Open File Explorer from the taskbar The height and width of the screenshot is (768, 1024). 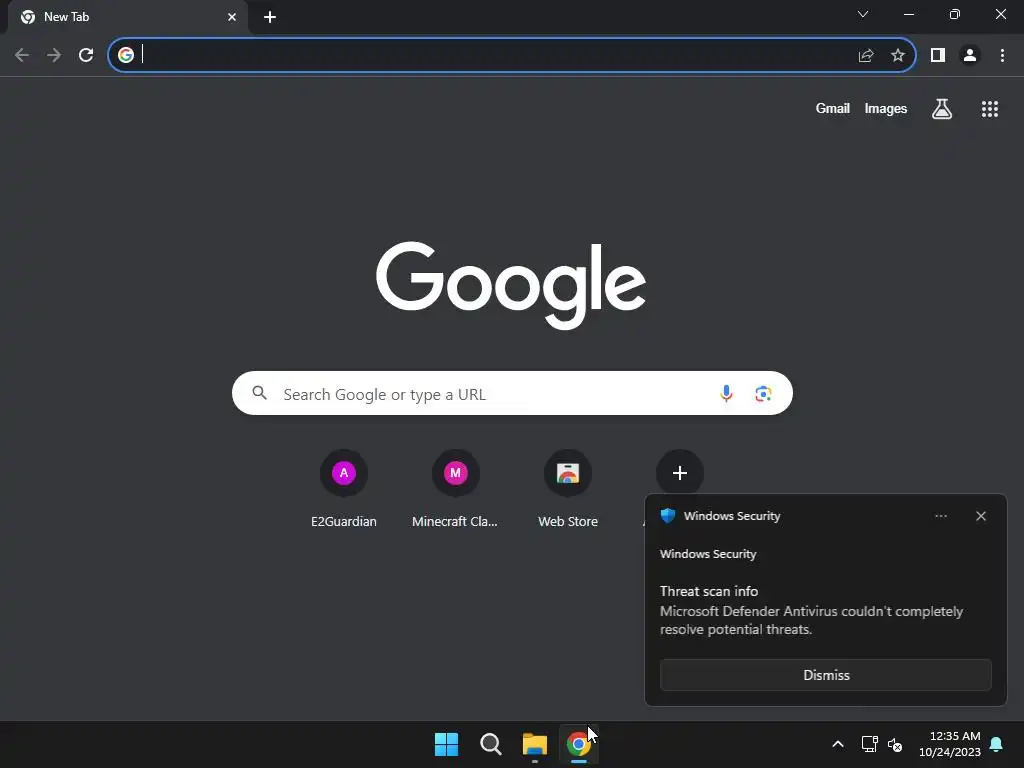pos(535,744)
